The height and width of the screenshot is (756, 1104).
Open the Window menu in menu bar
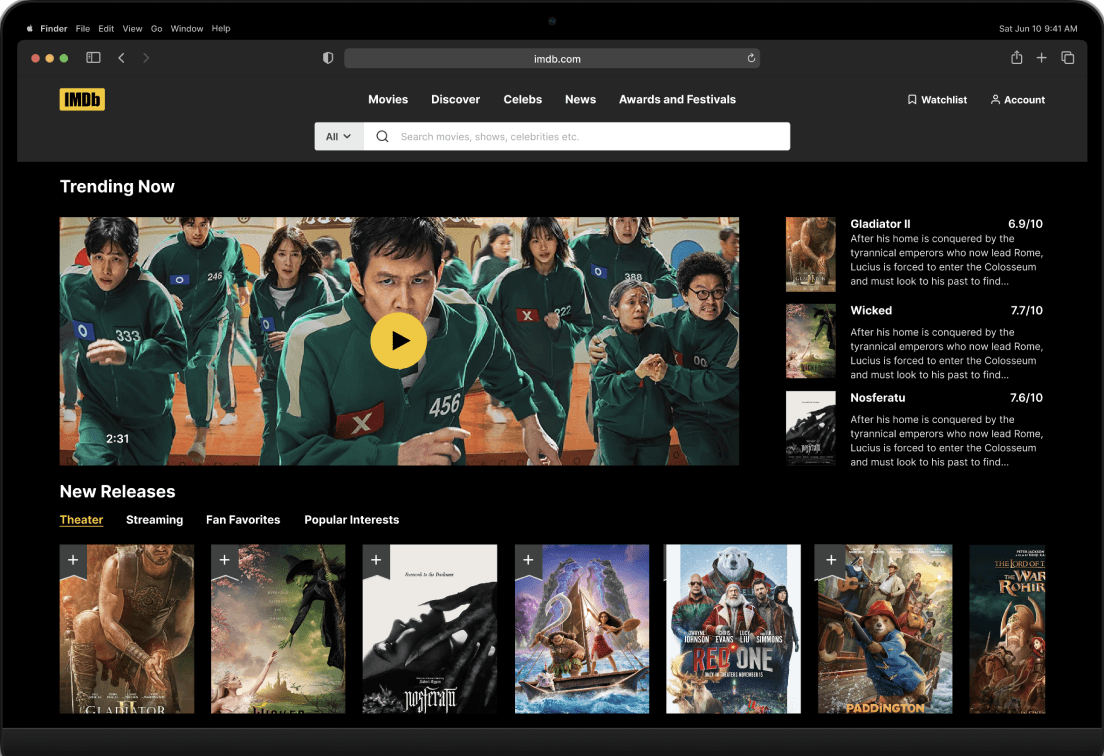187,28
